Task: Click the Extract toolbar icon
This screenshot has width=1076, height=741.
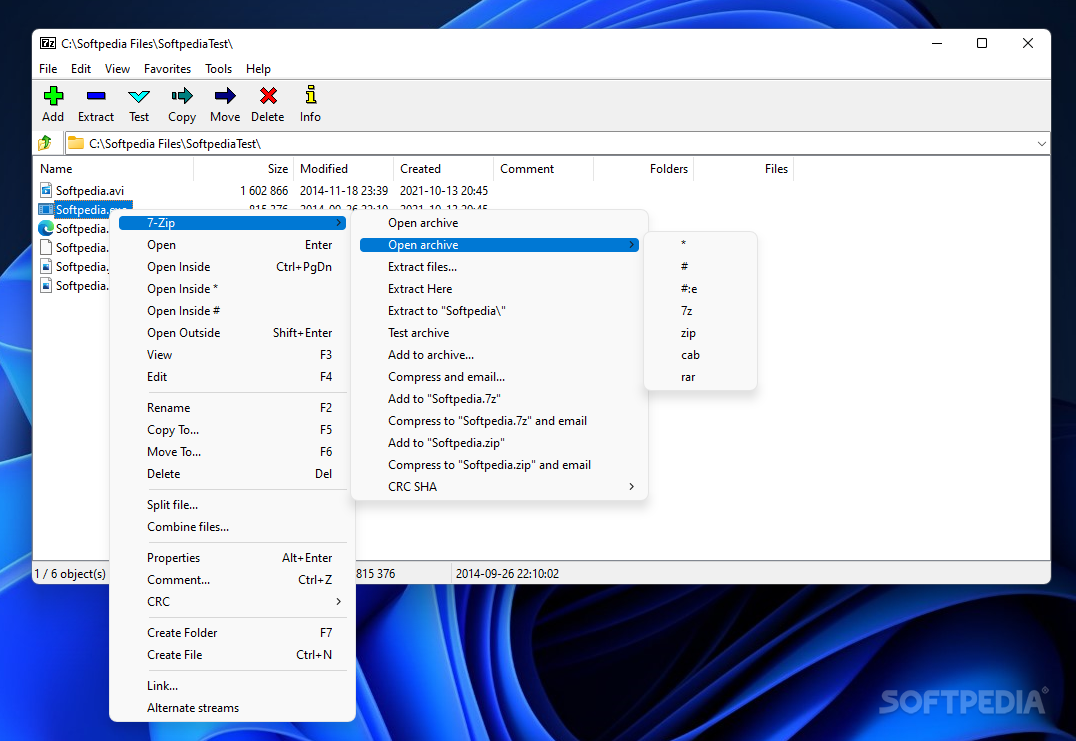Action: pyautogui.click(x=96, y=95)
